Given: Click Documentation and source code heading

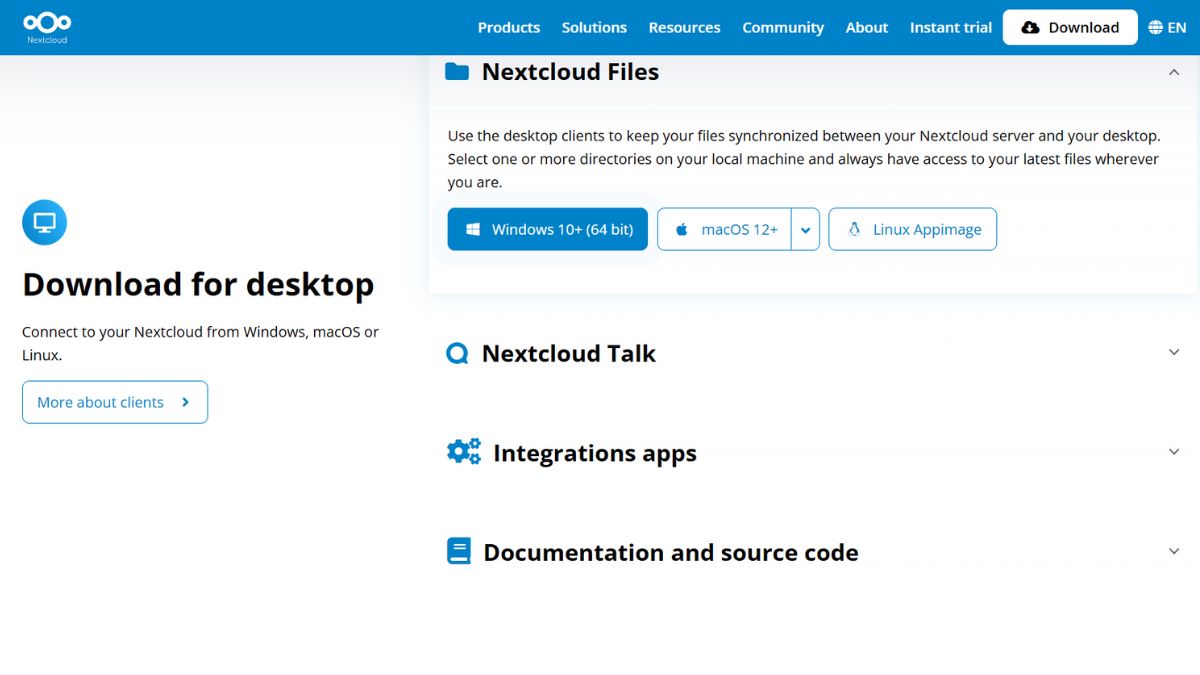Looking at the screenshot, I should tap(671, 552).
